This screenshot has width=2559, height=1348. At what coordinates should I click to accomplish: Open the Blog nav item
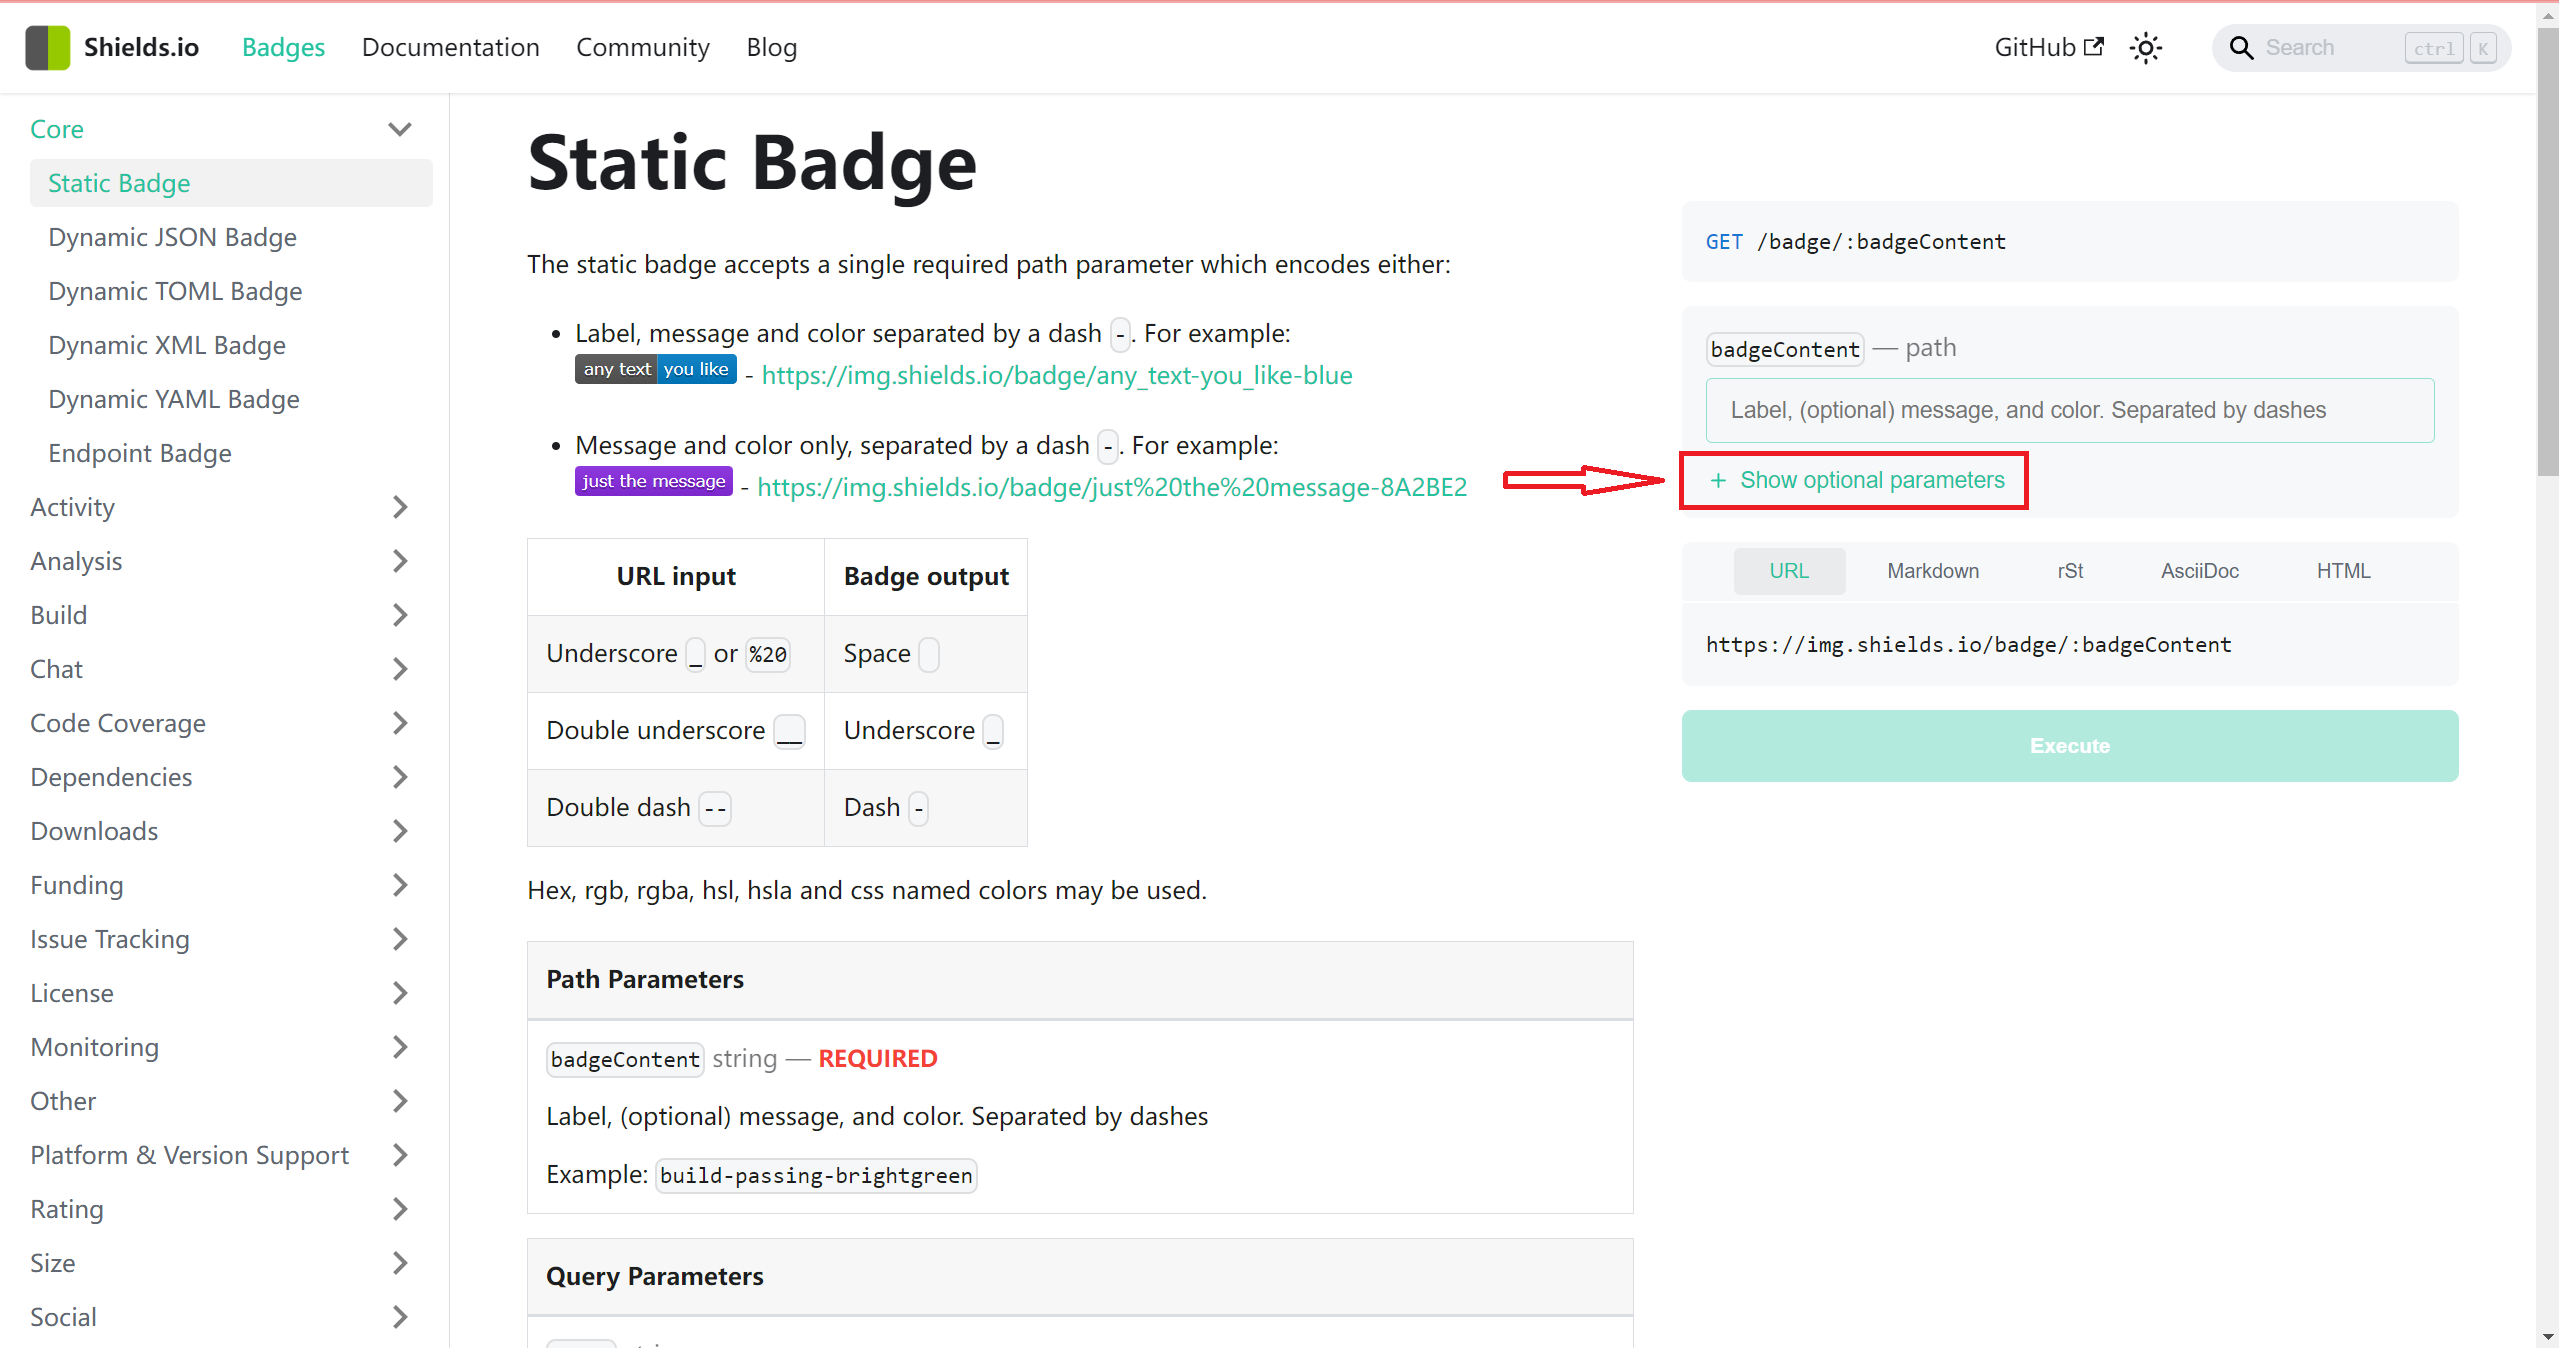pos(771,47)
